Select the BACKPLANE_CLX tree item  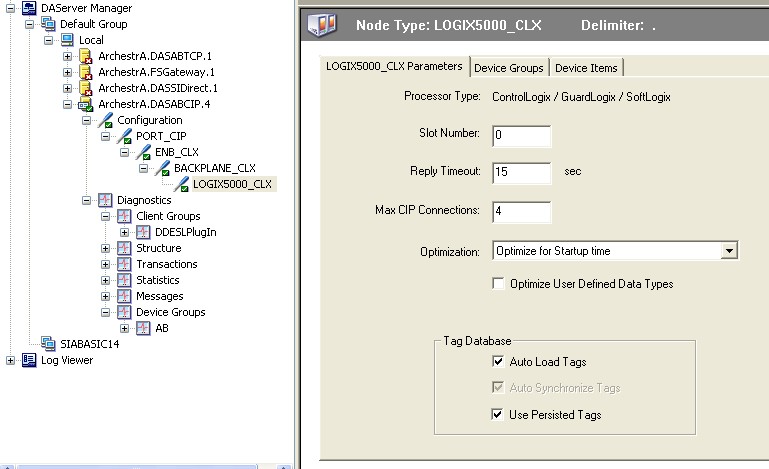click(214, 168)
